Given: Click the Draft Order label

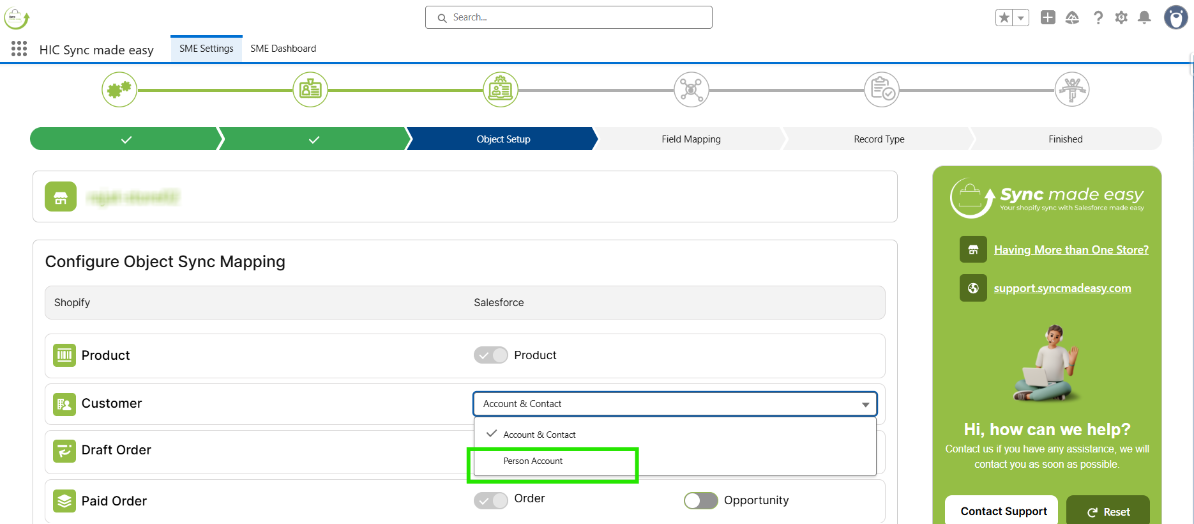Looking at the screenshot, I should [x=117, y=450].
